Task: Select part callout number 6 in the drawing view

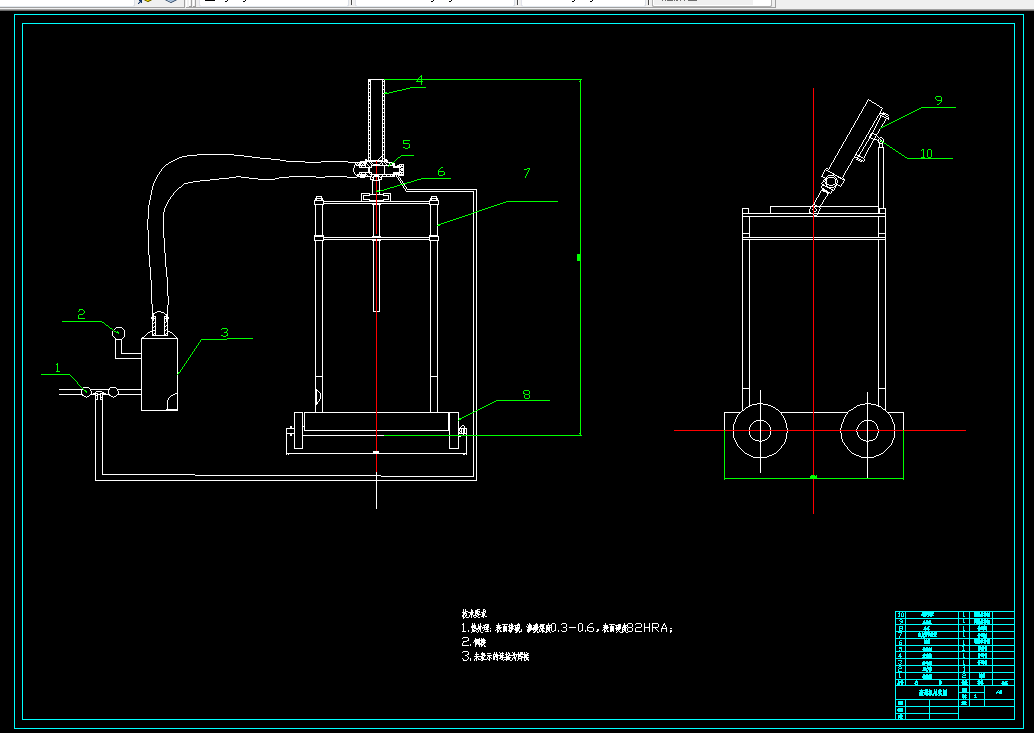Action: [x=441, y=172]
